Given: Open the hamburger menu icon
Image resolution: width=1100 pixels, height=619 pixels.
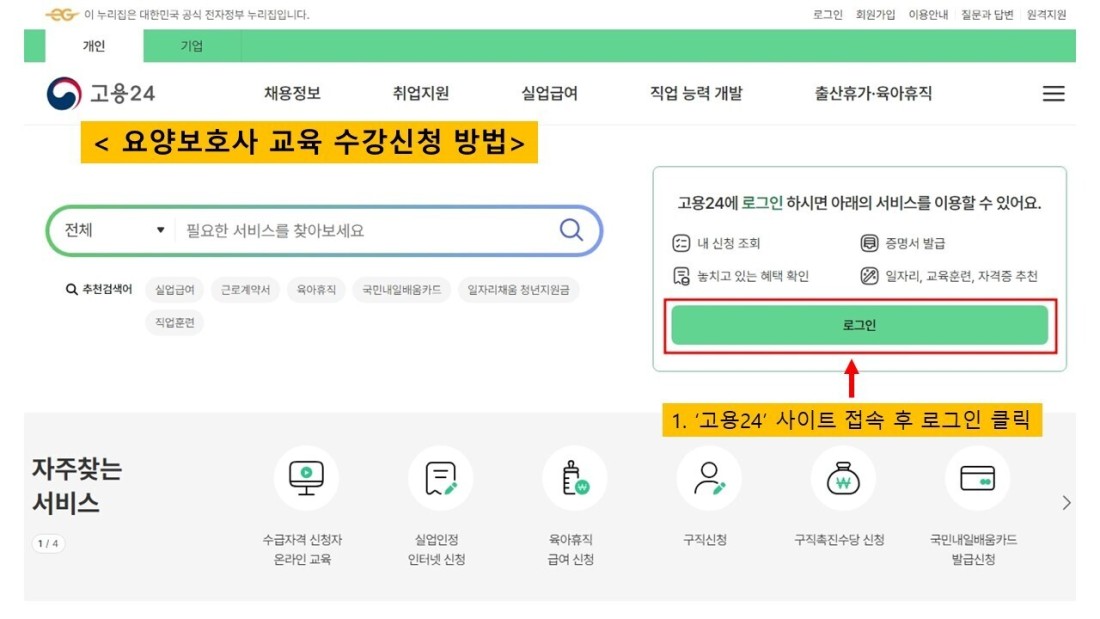Looking at the screenshot, I should (1053, 93).
